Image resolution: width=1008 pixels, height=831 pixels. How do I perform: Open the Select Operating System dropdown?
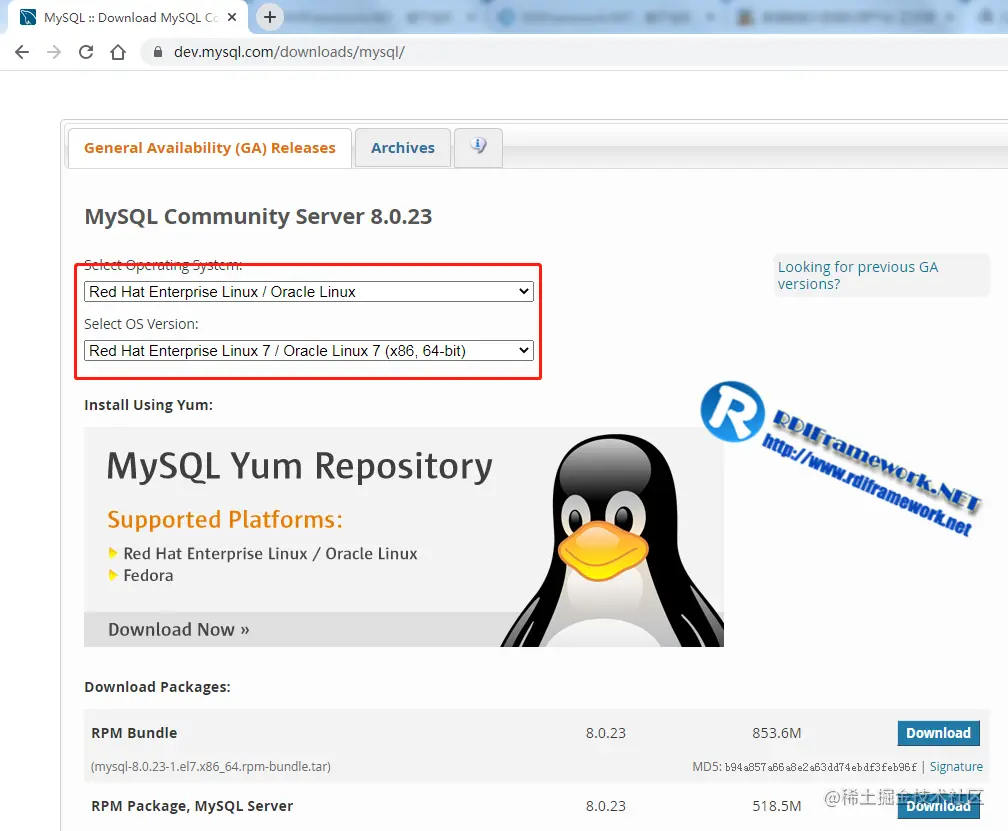pyautogui.click(x=308, y=291)
